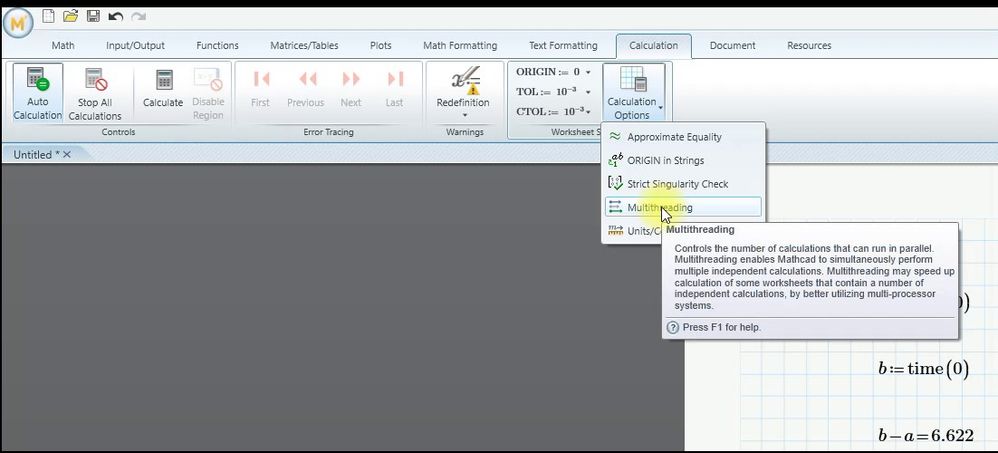Toggle ORIGIN in Strings option
The height and width of the screenshot is (453, 998).
(x=682, y=160)
